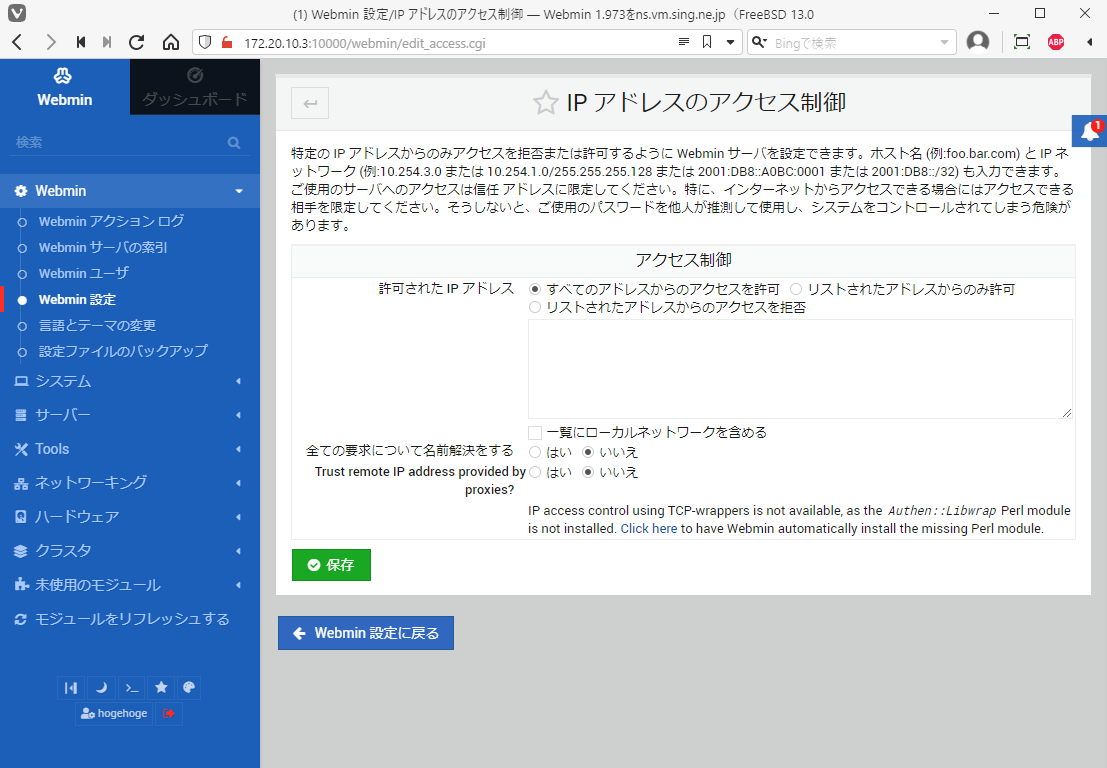
Task: Click the hogehoge user button
Action: tap(114, 714)
